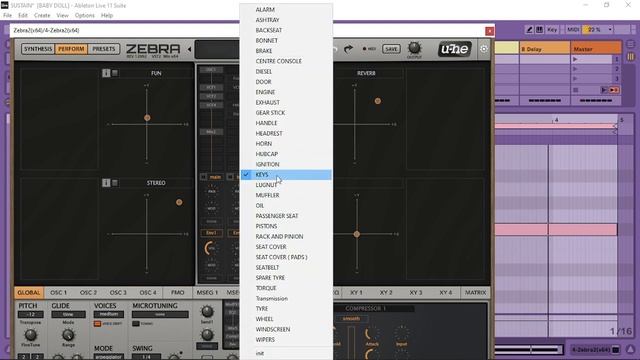640x360 pixels.
Task: Toggle the voice drift checkbox under Voices
Action: [97, 324]
